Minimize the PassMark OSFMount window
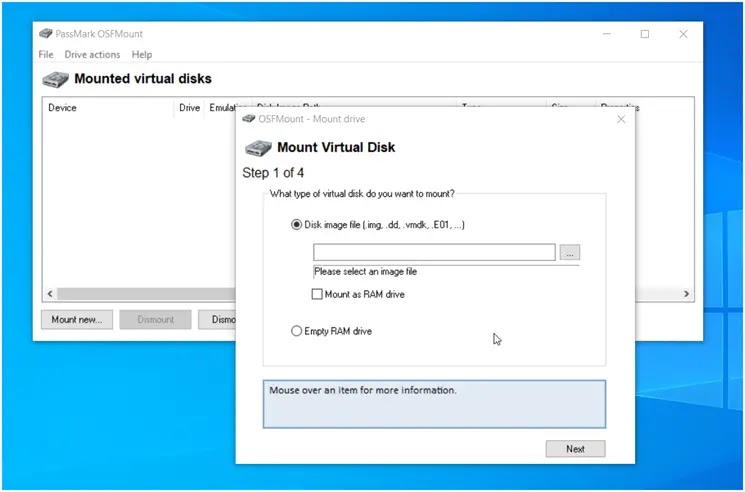Image resolution: width=745 pixels, height=492 pixels. pyautogui.click(x=607, y=34)
